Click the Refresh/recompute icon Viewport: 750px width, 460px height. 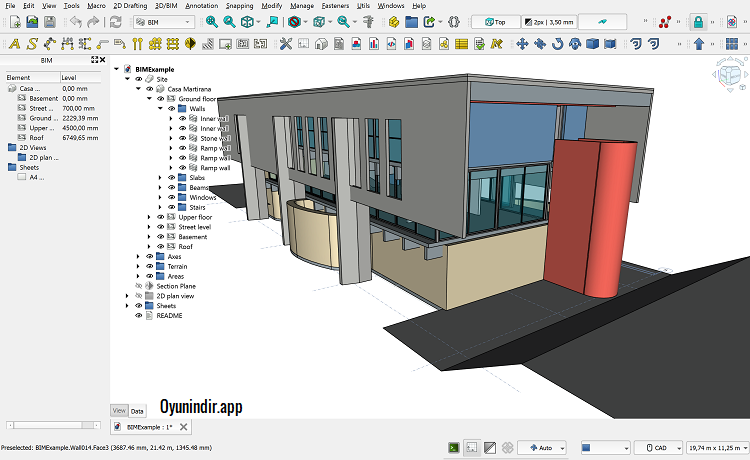115,22
